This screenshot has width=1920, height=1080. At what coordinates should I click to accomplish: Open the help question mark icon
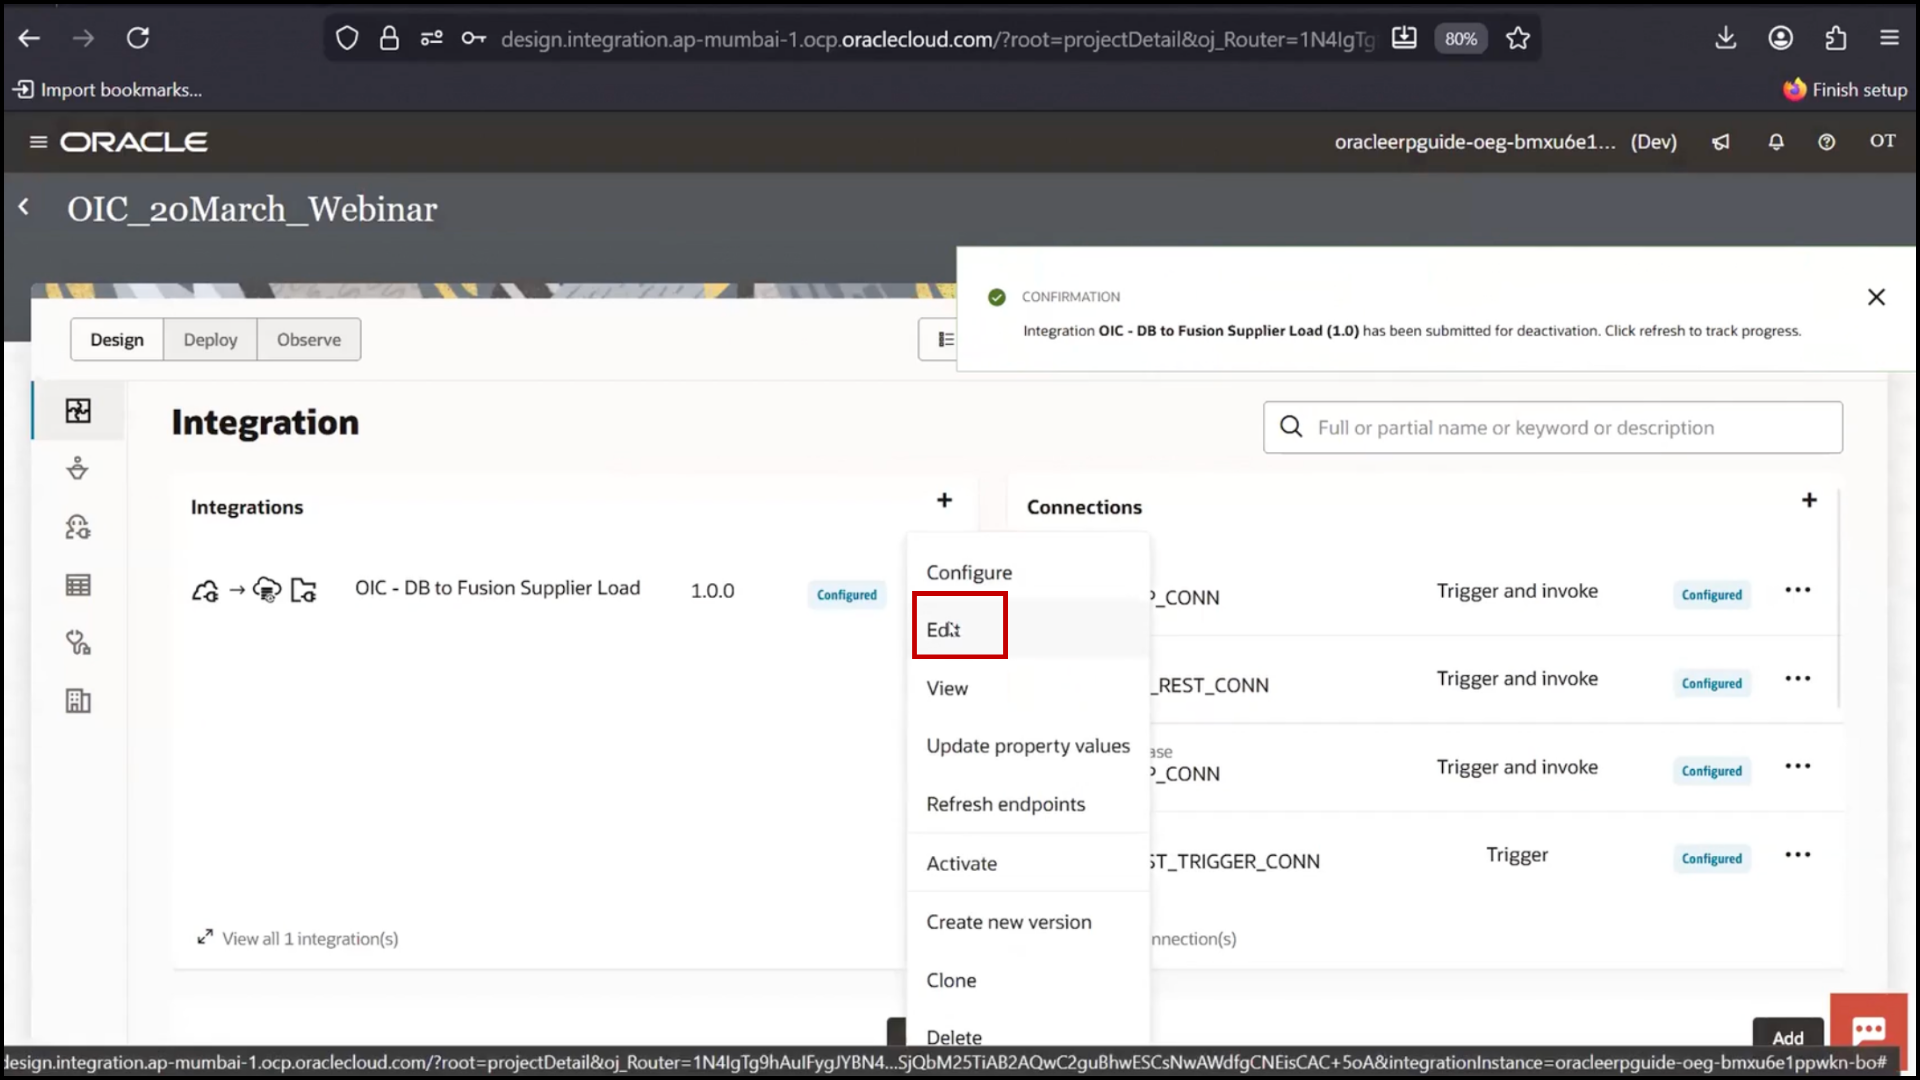(1826, 142)
